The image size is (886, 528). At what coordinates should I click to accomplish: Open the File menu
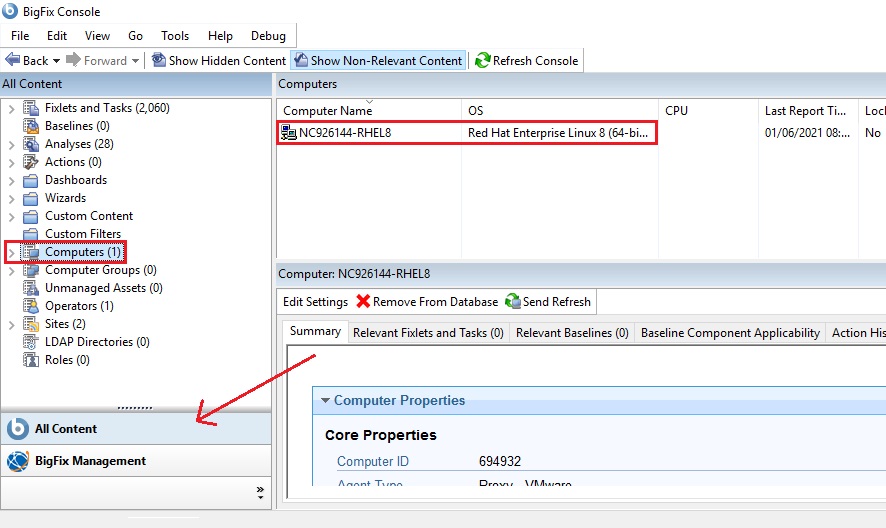(20, 36)
